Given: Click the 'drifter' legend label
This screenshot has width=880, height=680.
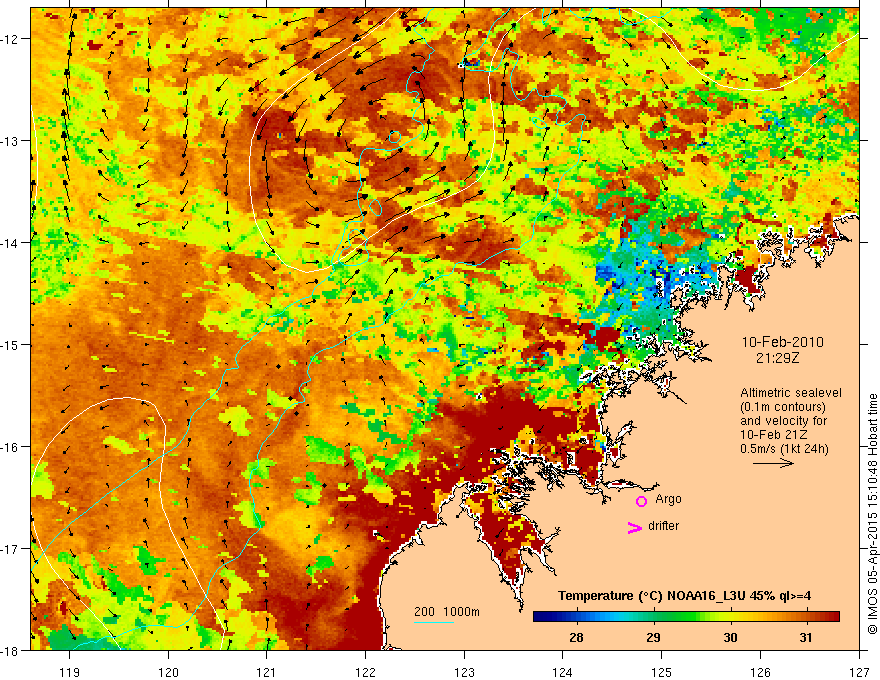Looking at the screenshot, I should [663, 526].
